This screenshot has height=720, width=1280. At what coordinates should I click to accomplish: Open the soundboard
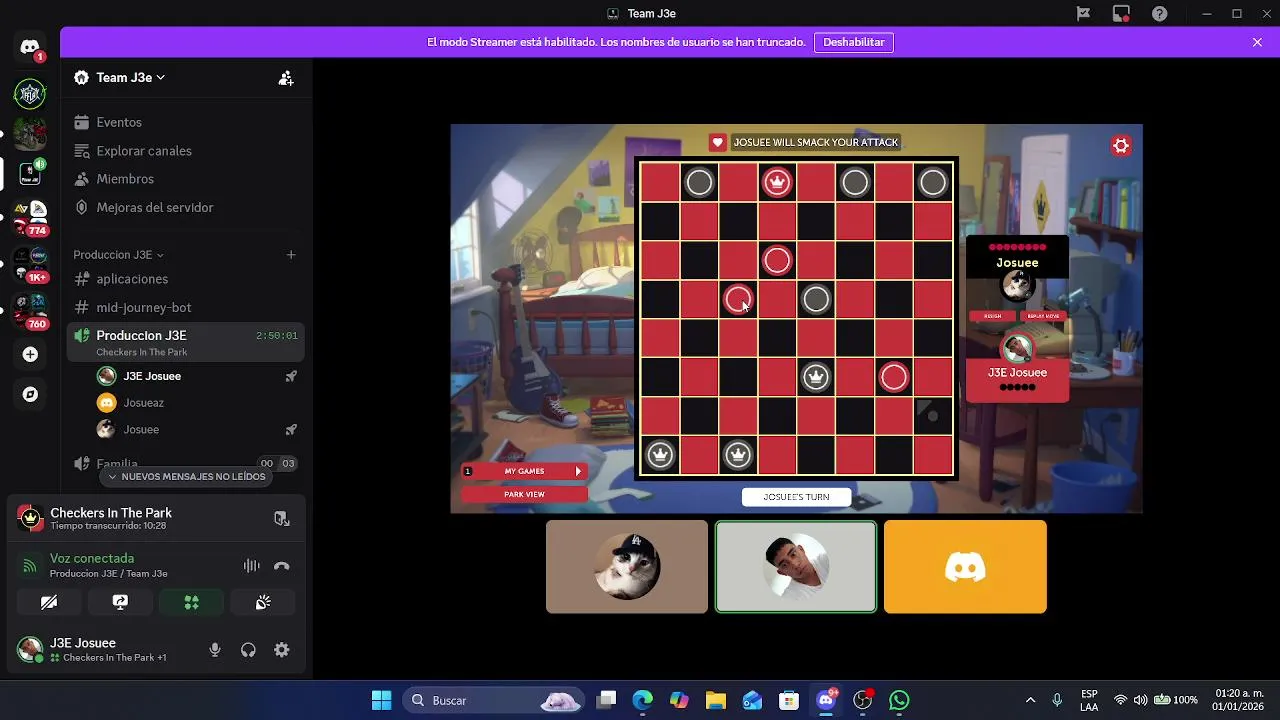263,602
